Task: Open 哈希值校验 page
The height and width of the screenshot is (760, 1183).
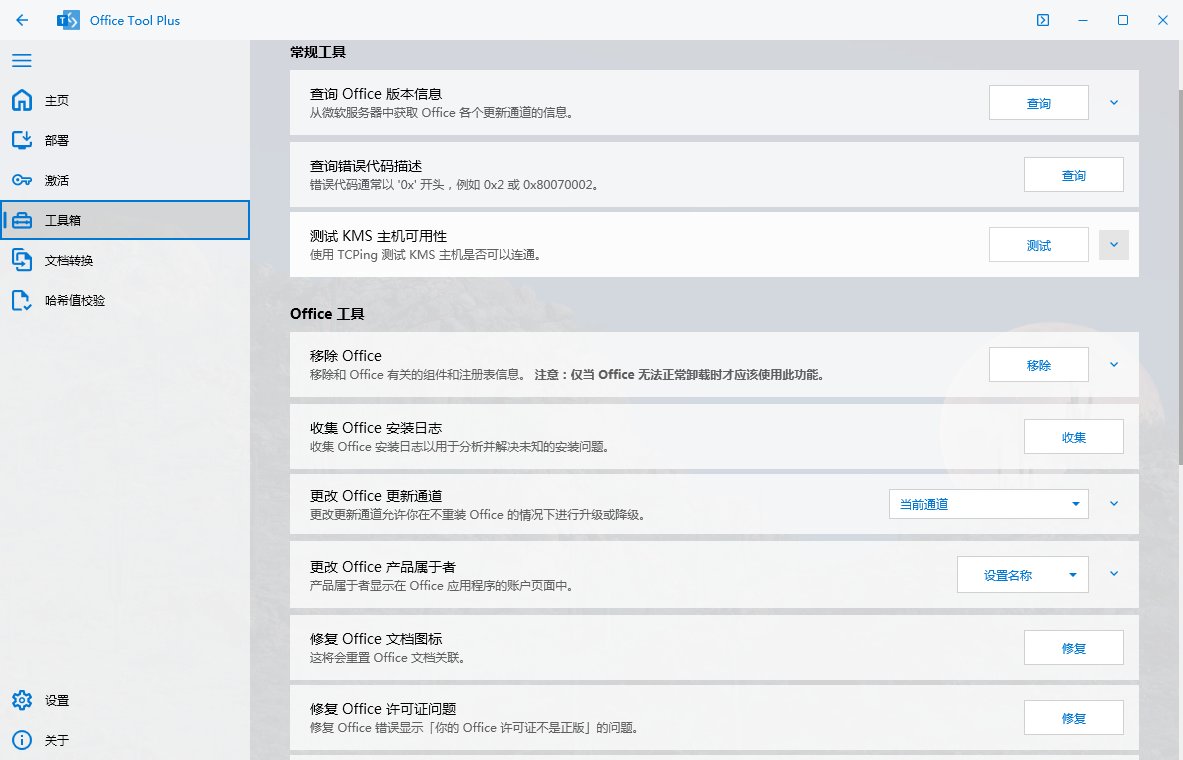Action: point(124,300)
